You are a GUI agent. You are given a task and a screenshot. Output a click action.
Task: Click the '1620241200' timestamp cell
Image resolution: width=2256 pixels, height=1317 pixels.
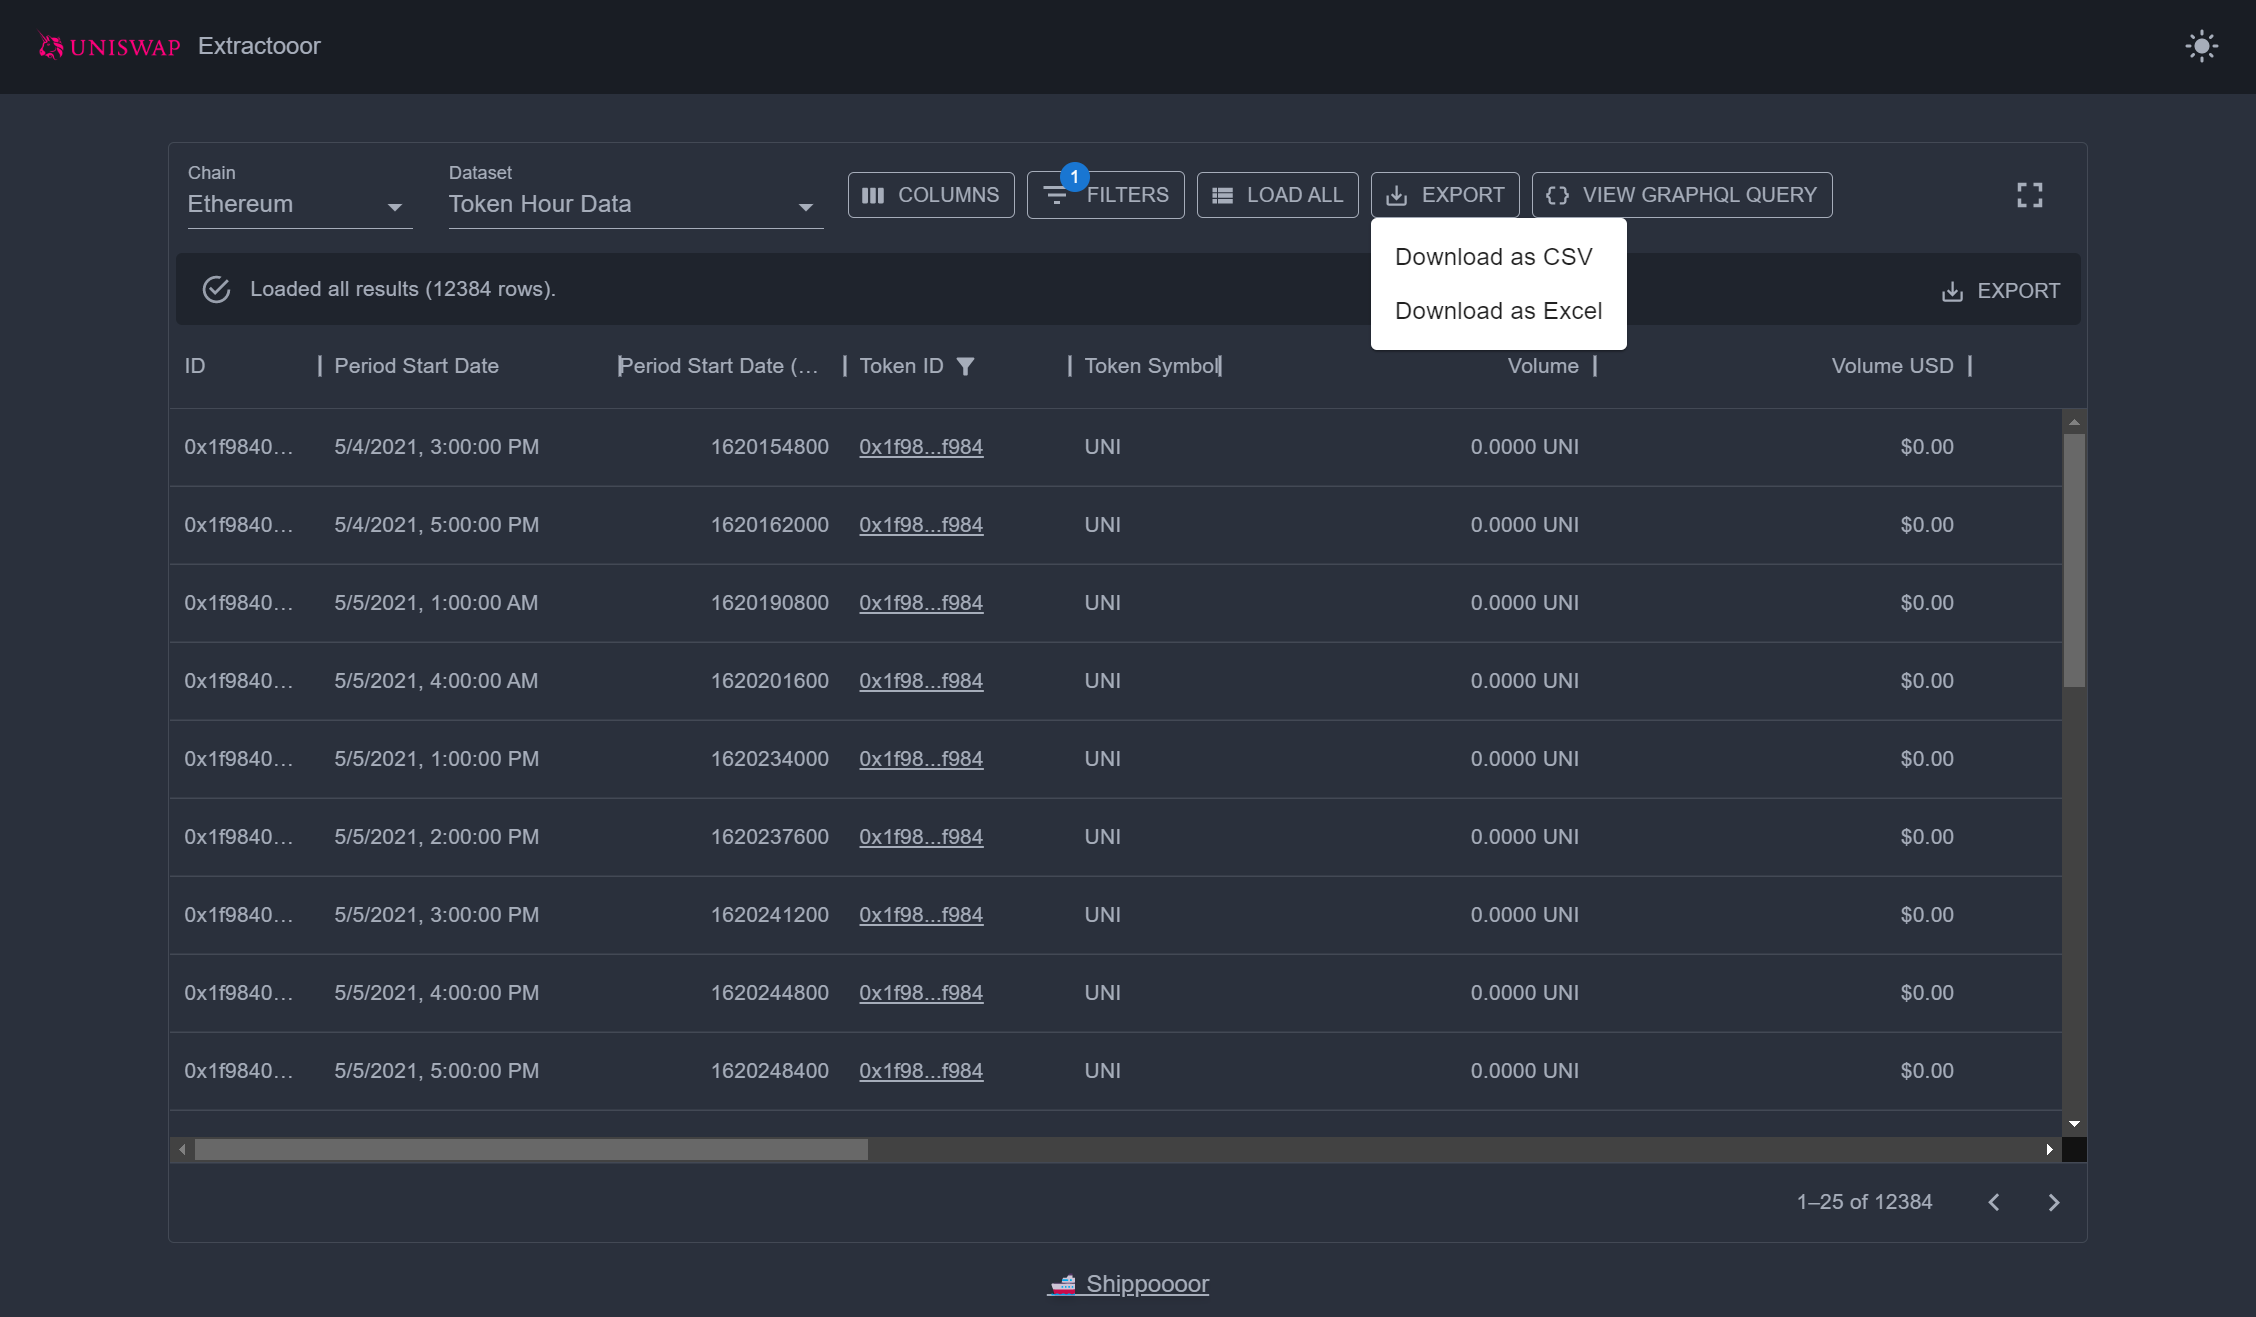coord(769,915)
